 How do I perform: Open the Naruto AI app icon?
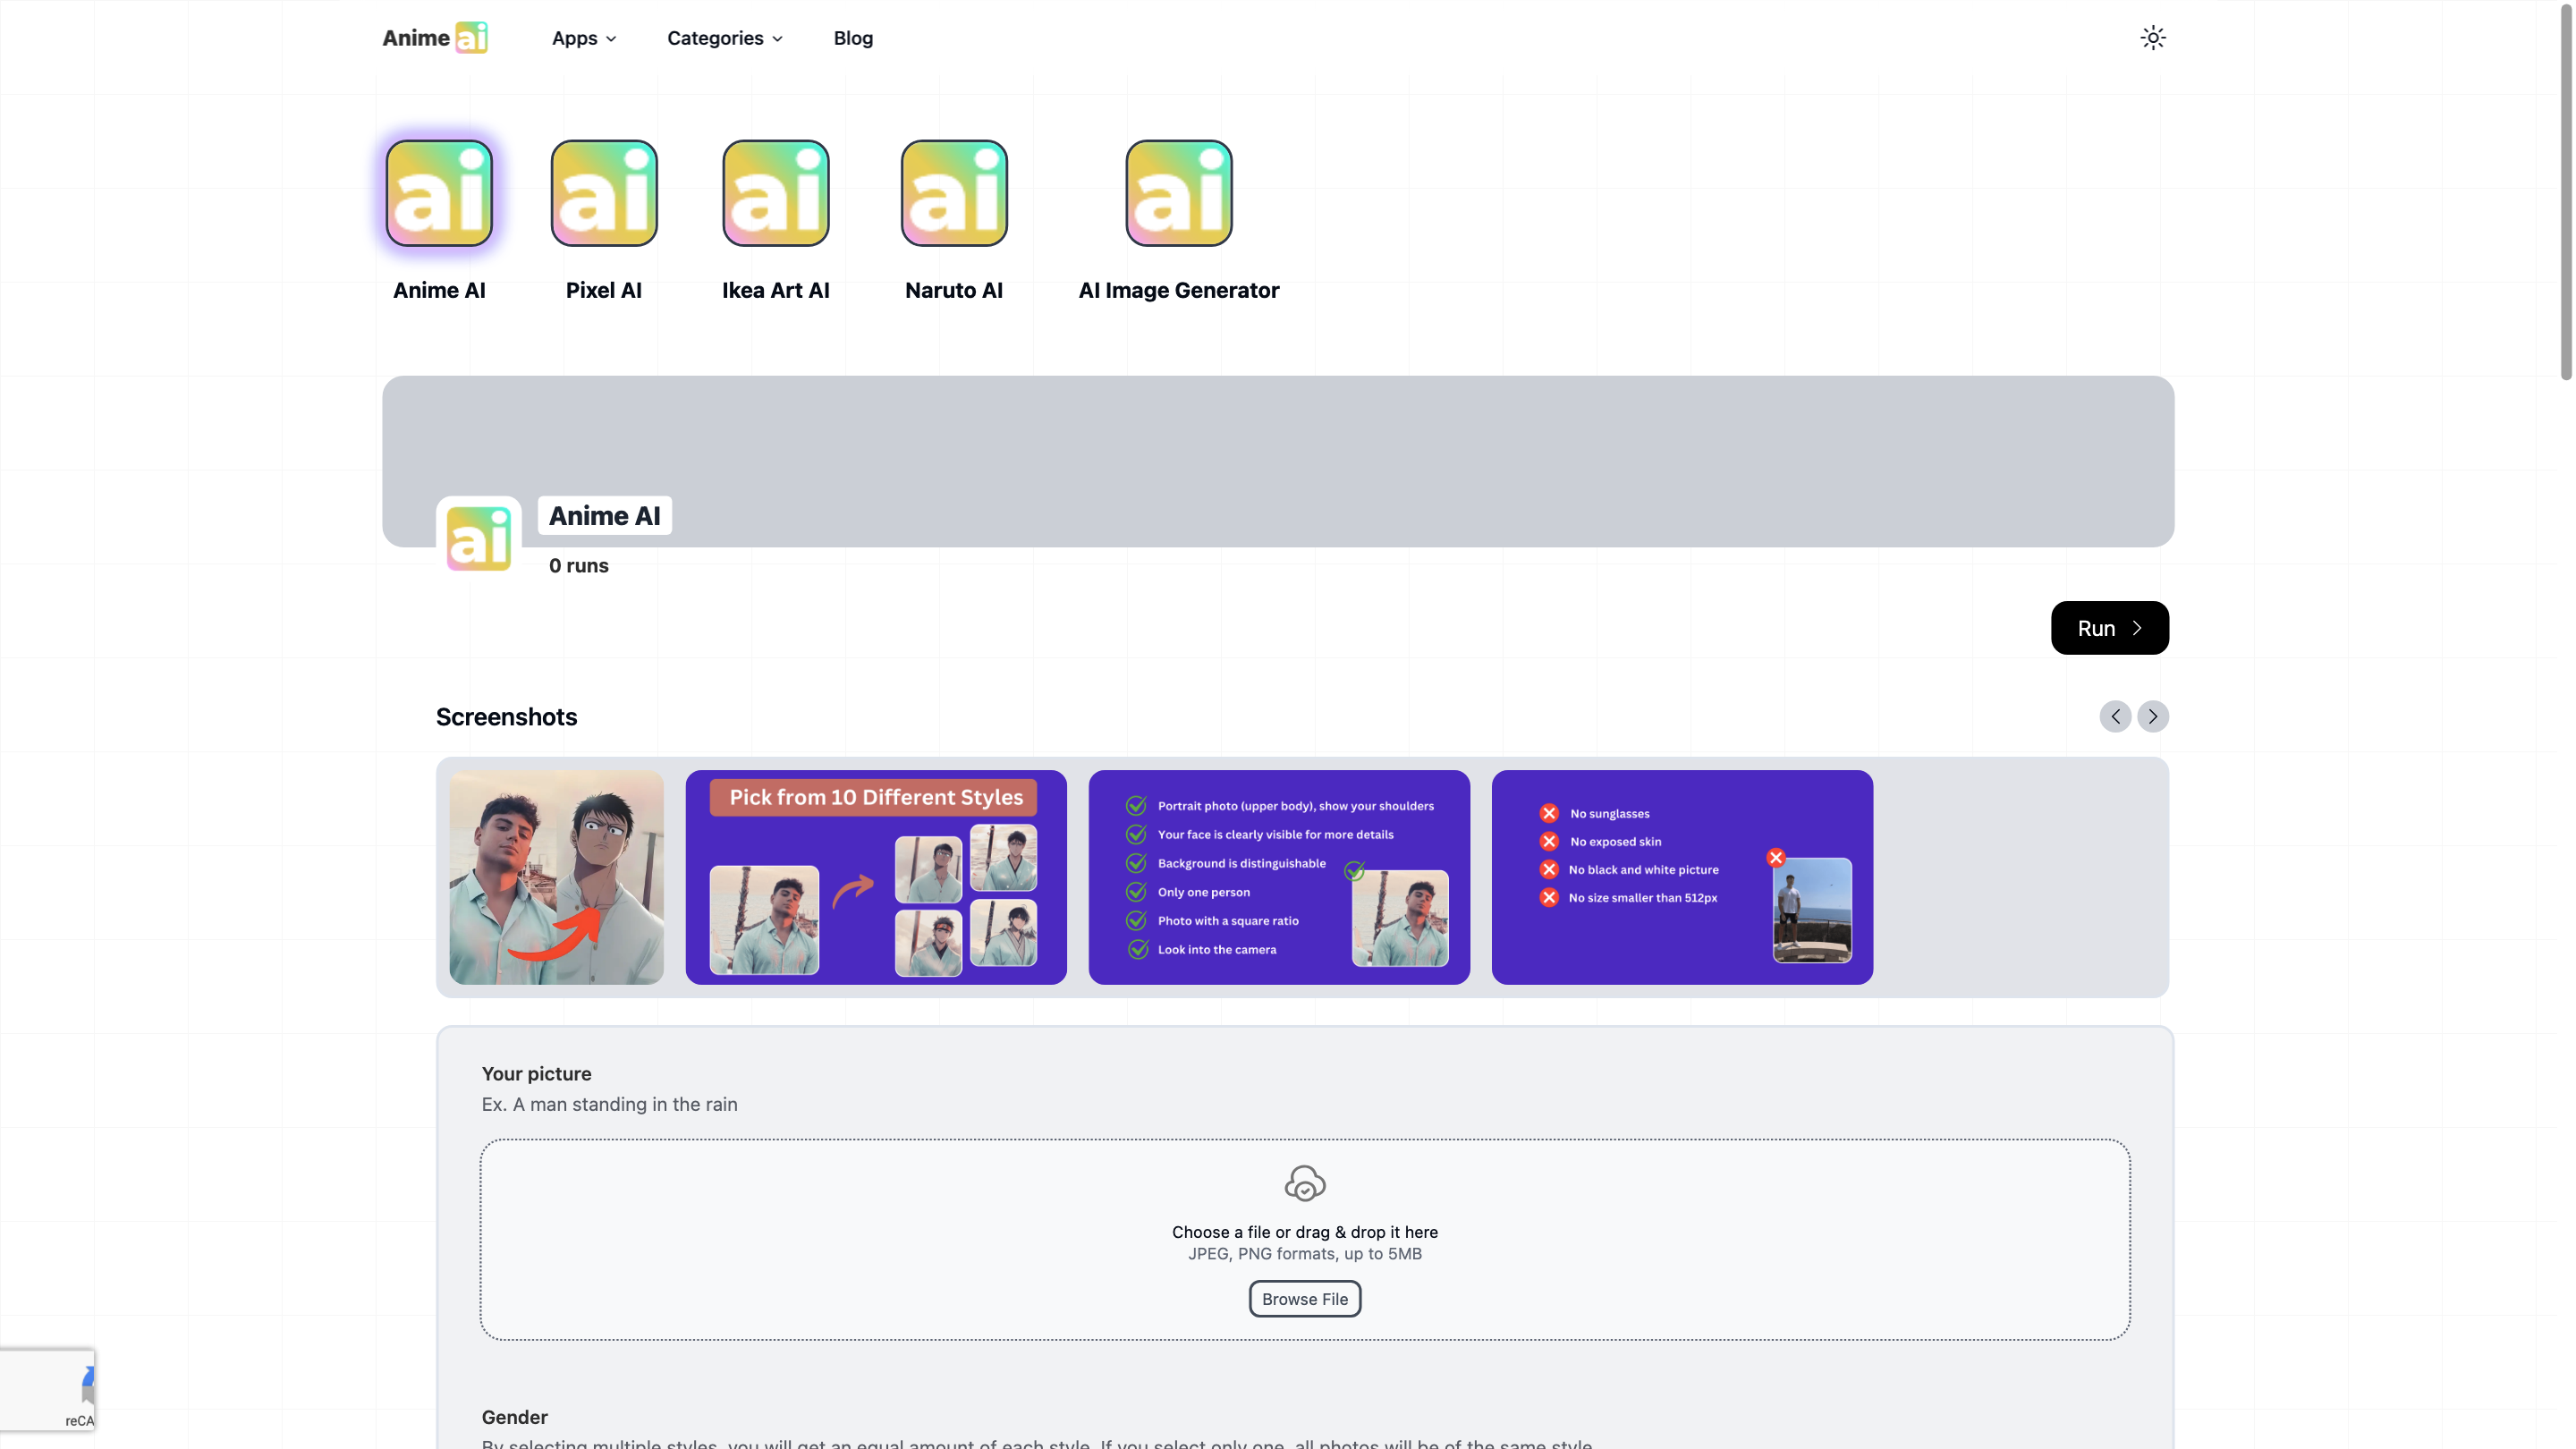(x=954, y=193)
